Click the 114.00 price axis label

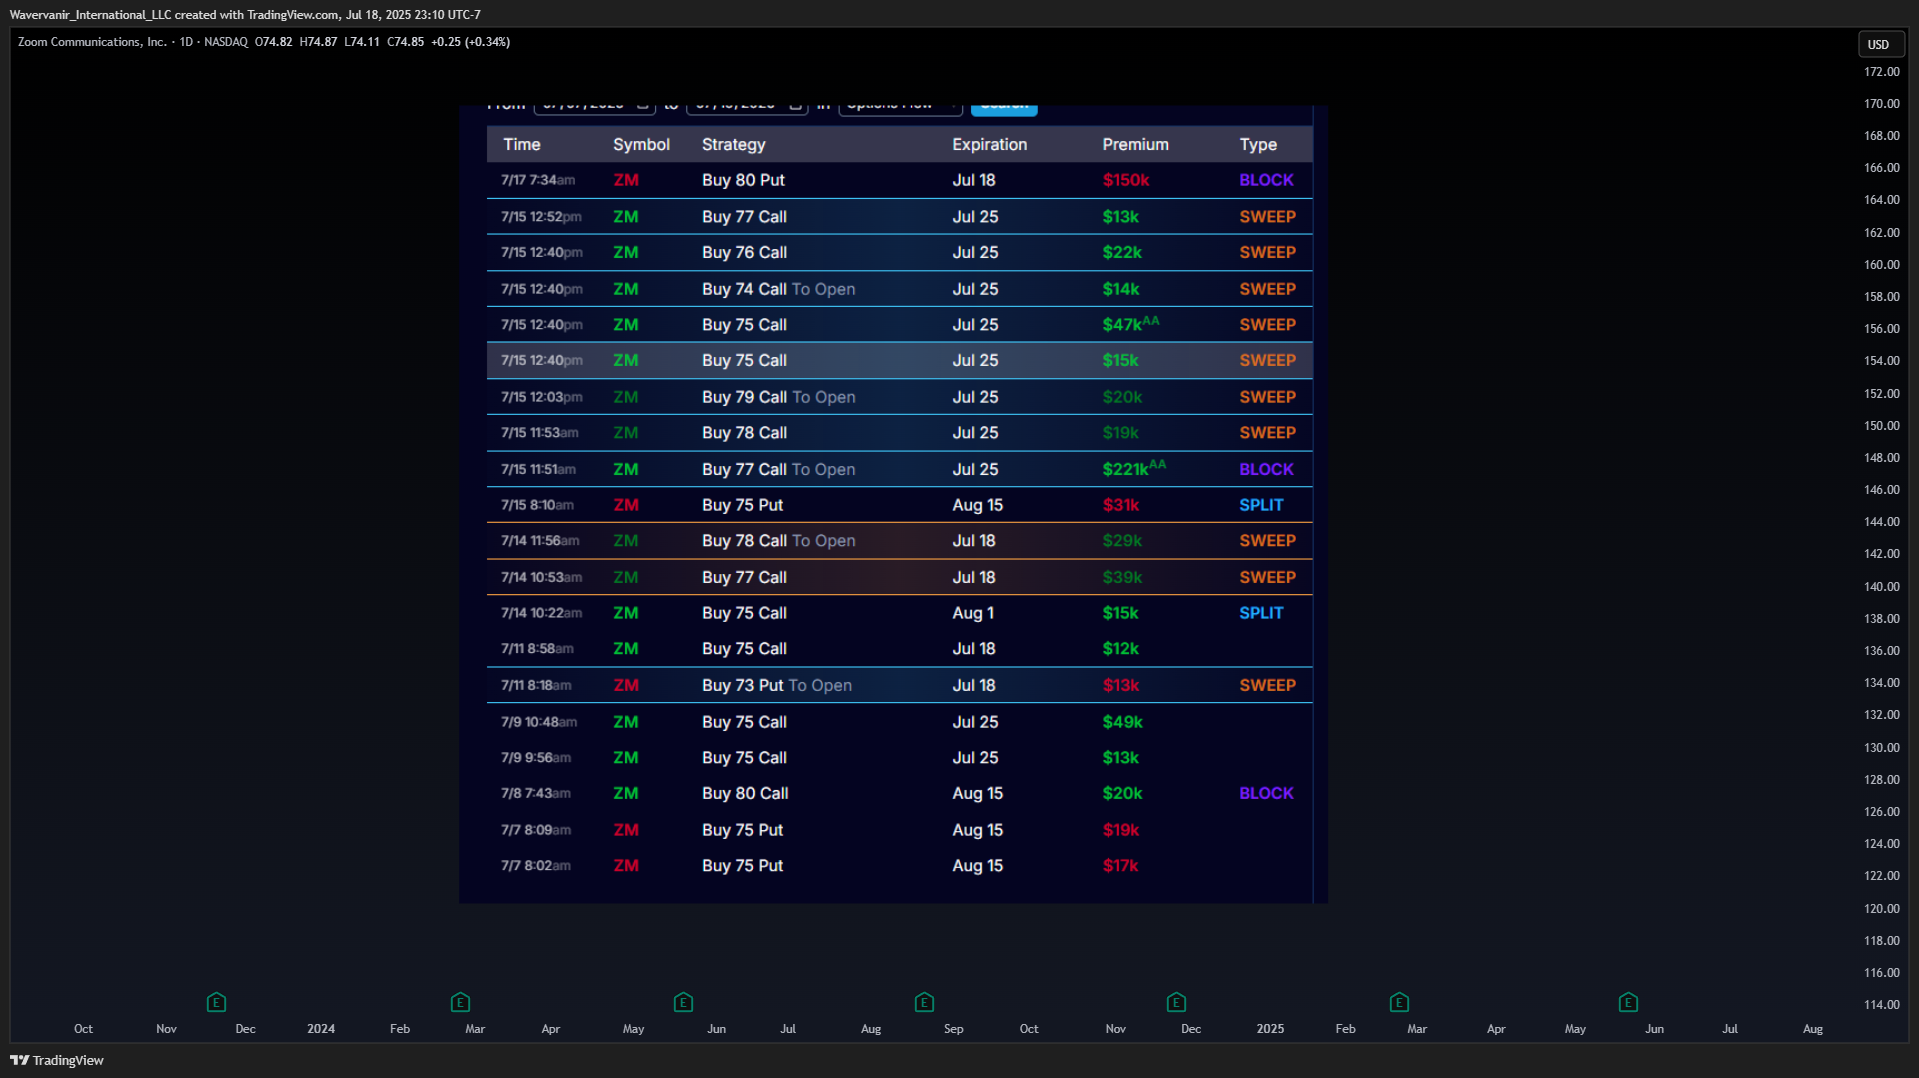1881,1005
